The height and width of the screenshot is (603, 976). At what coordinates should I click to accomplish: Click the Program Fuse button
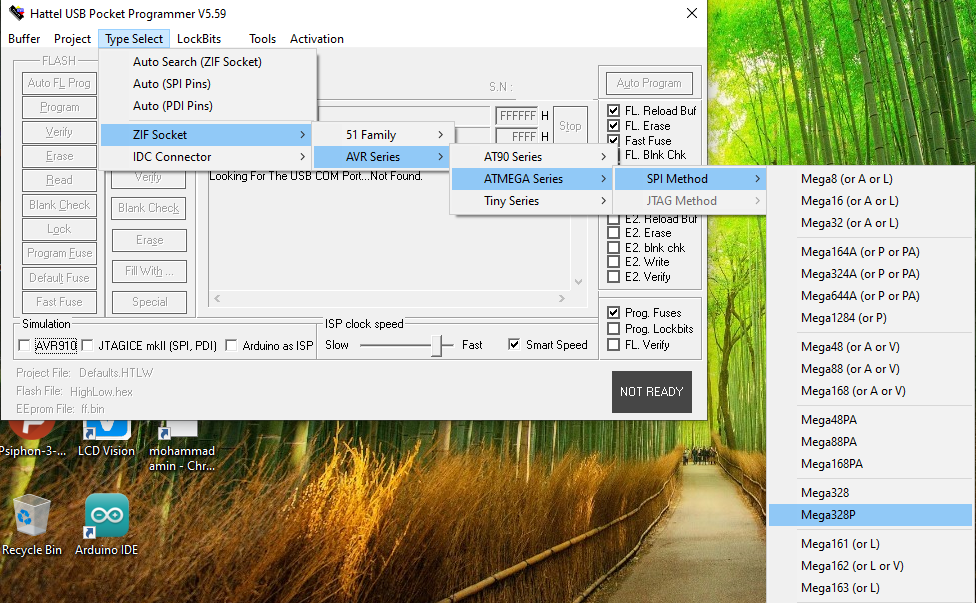[x=59, y=253]
